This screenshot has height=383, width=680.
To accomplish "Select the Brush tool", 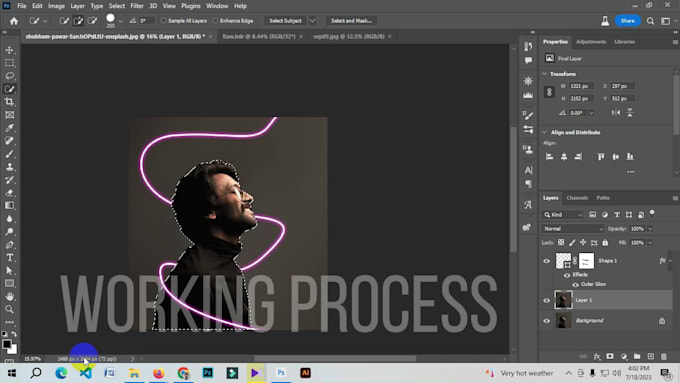I will click(x=9, y=154).
